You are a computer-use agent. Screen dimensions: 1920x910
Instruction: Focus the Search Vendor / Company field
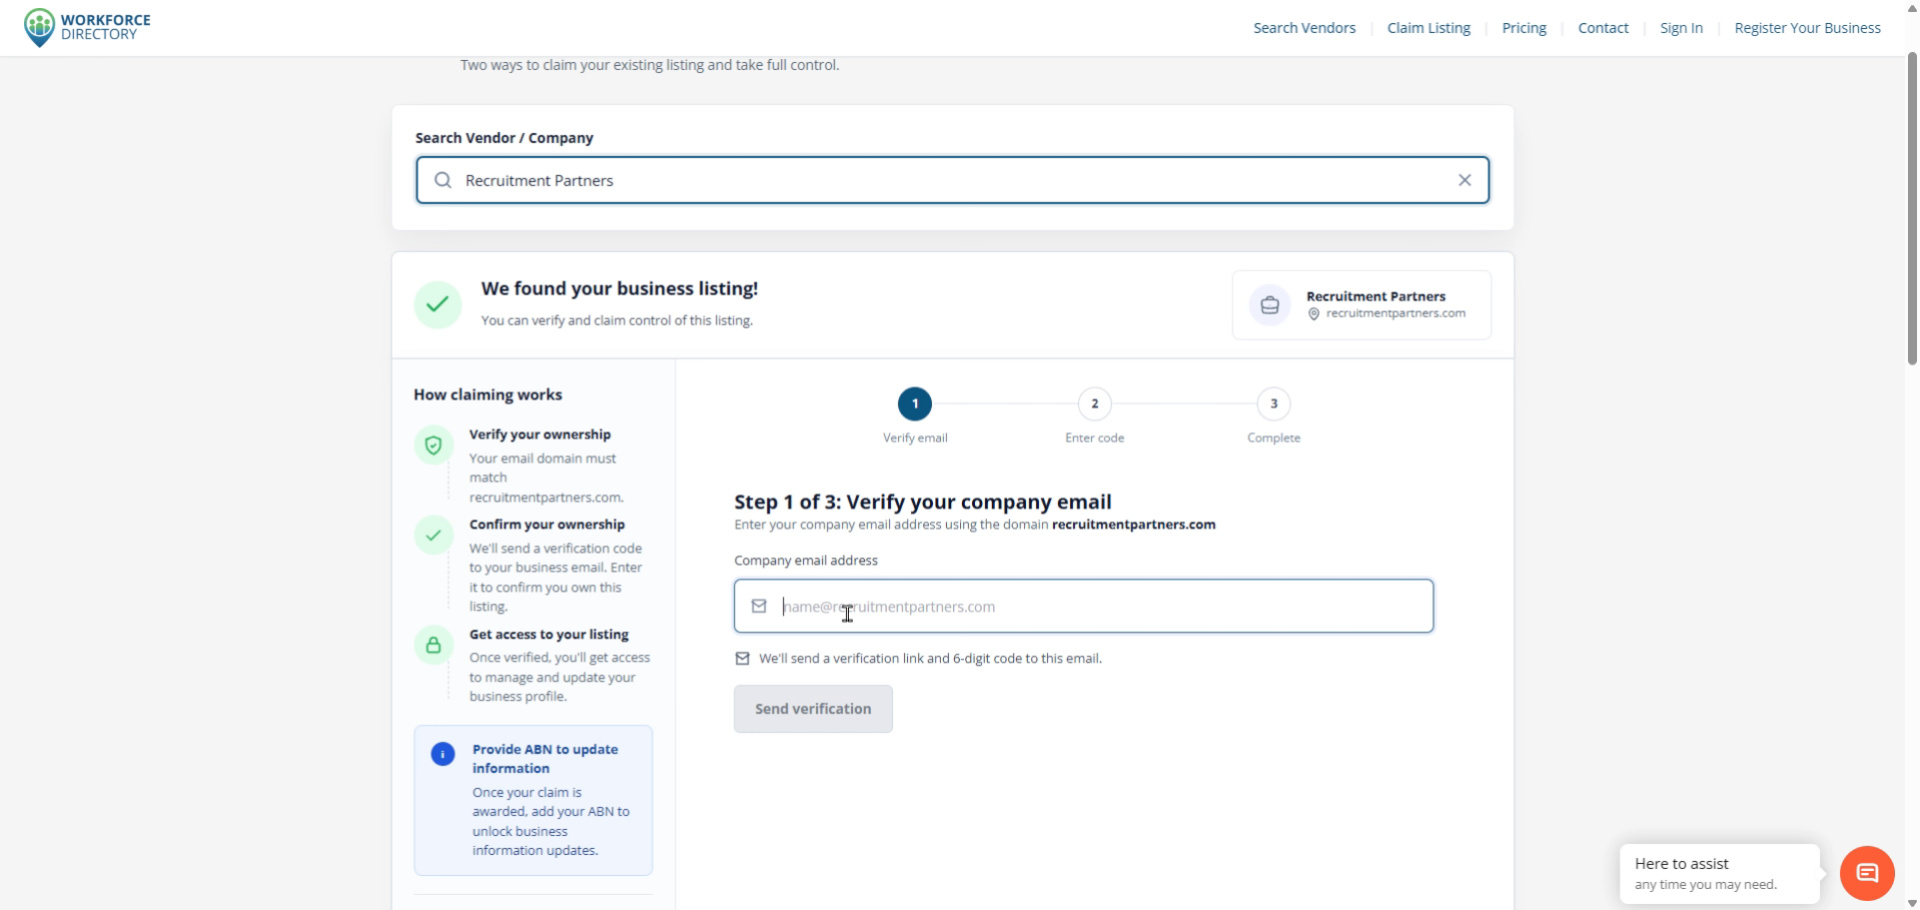point(953,180)
